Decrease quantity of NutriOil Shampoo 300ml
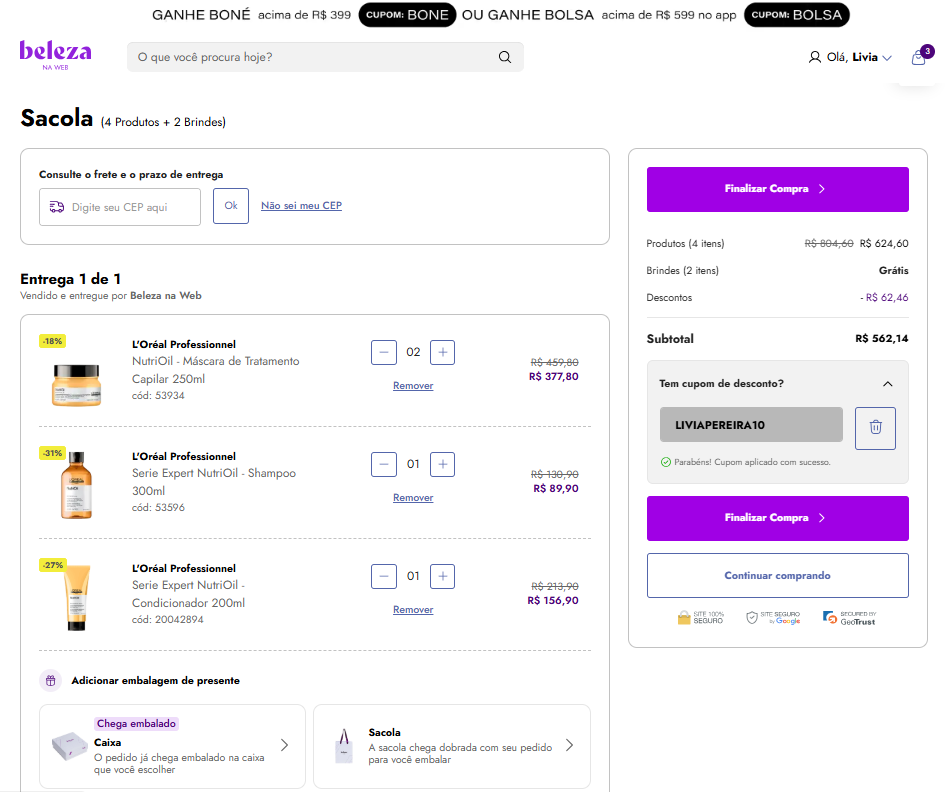The image size is (948, 792). coord(384,464)
